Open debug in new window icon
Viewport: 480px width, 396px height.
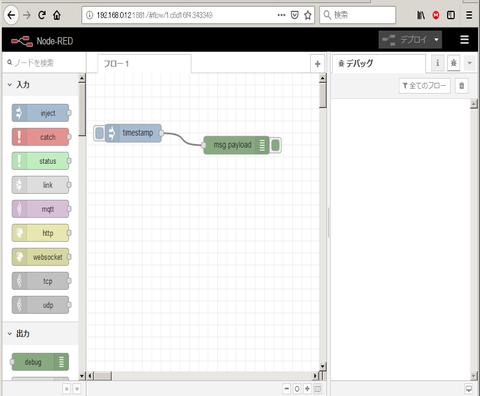pyautogui.click(x=469, y=389)
